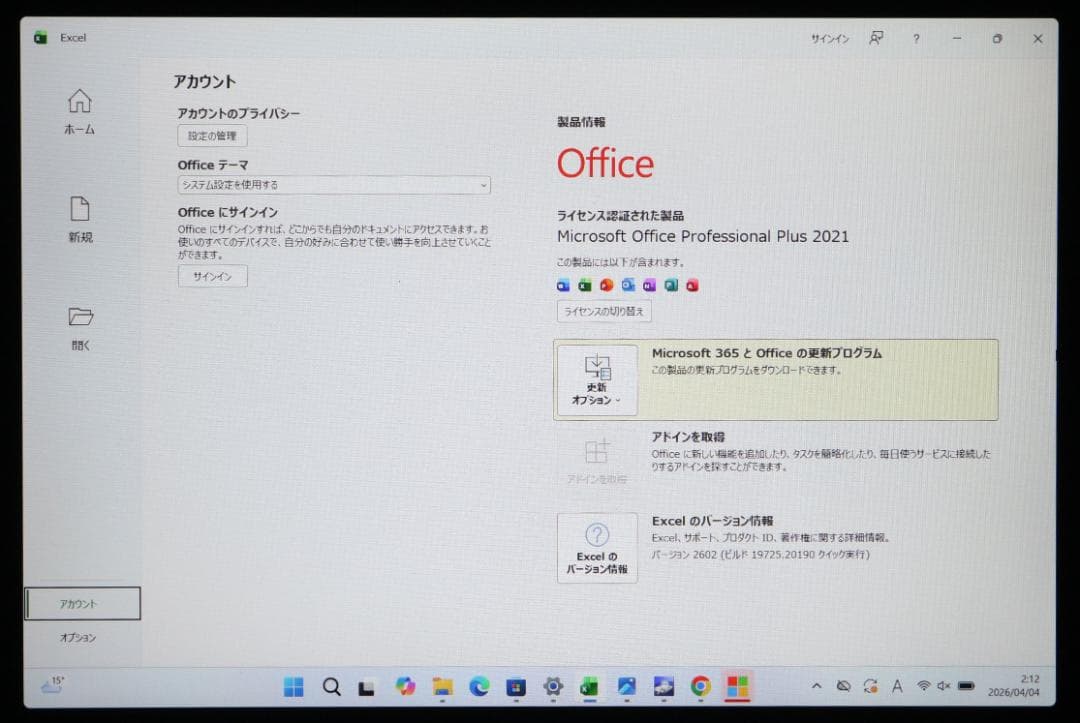Open Photos app from the taskbar
The image size is (1080, 723).
point(627,687)
